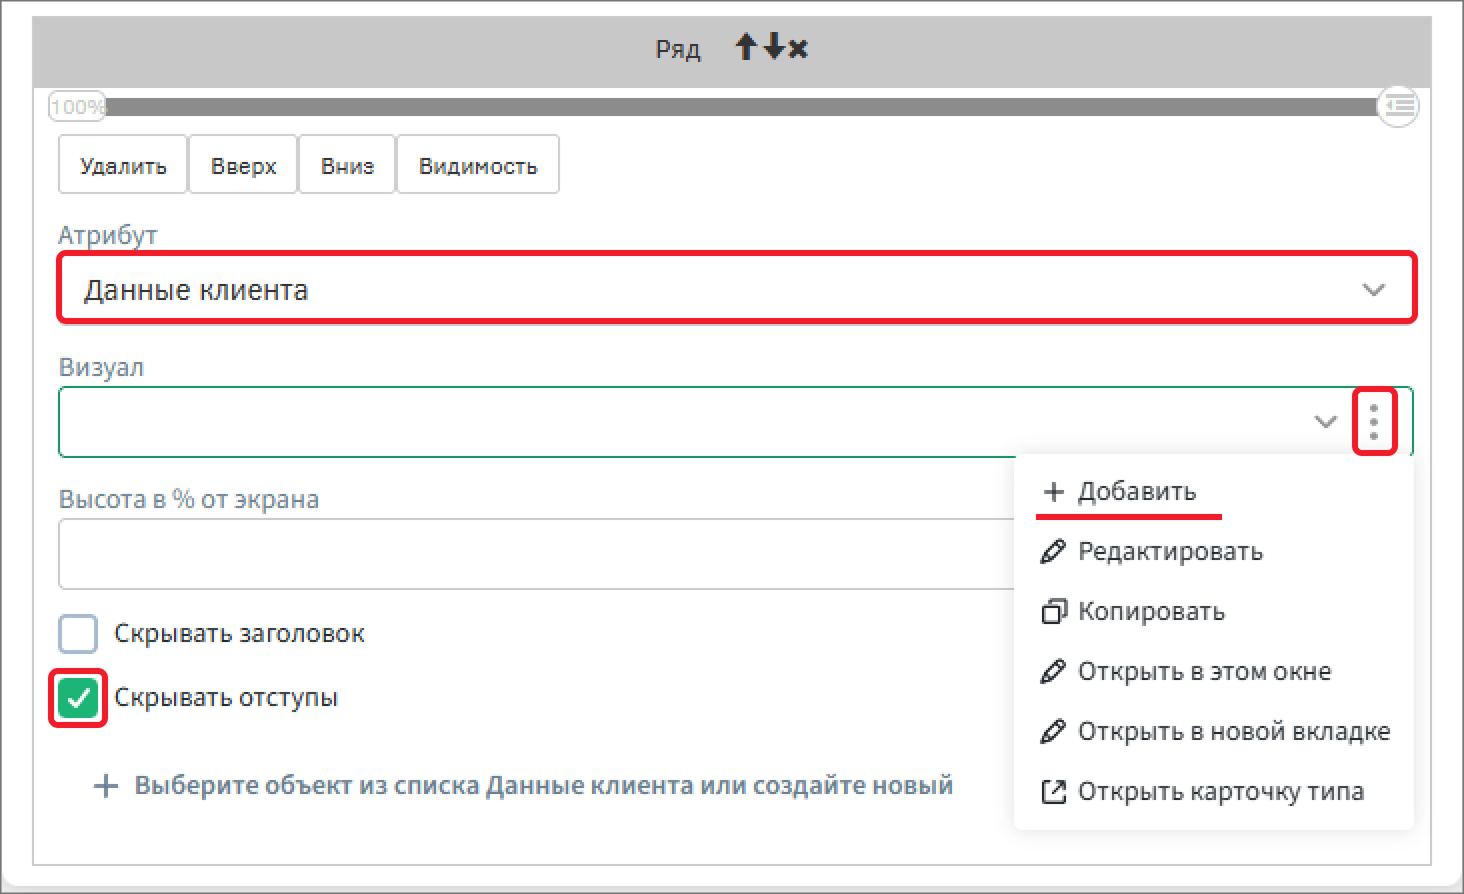Choose 'Добавить' from the context menu
This screenshot has width=1464, height=894.
click(x=1136, y=492)
